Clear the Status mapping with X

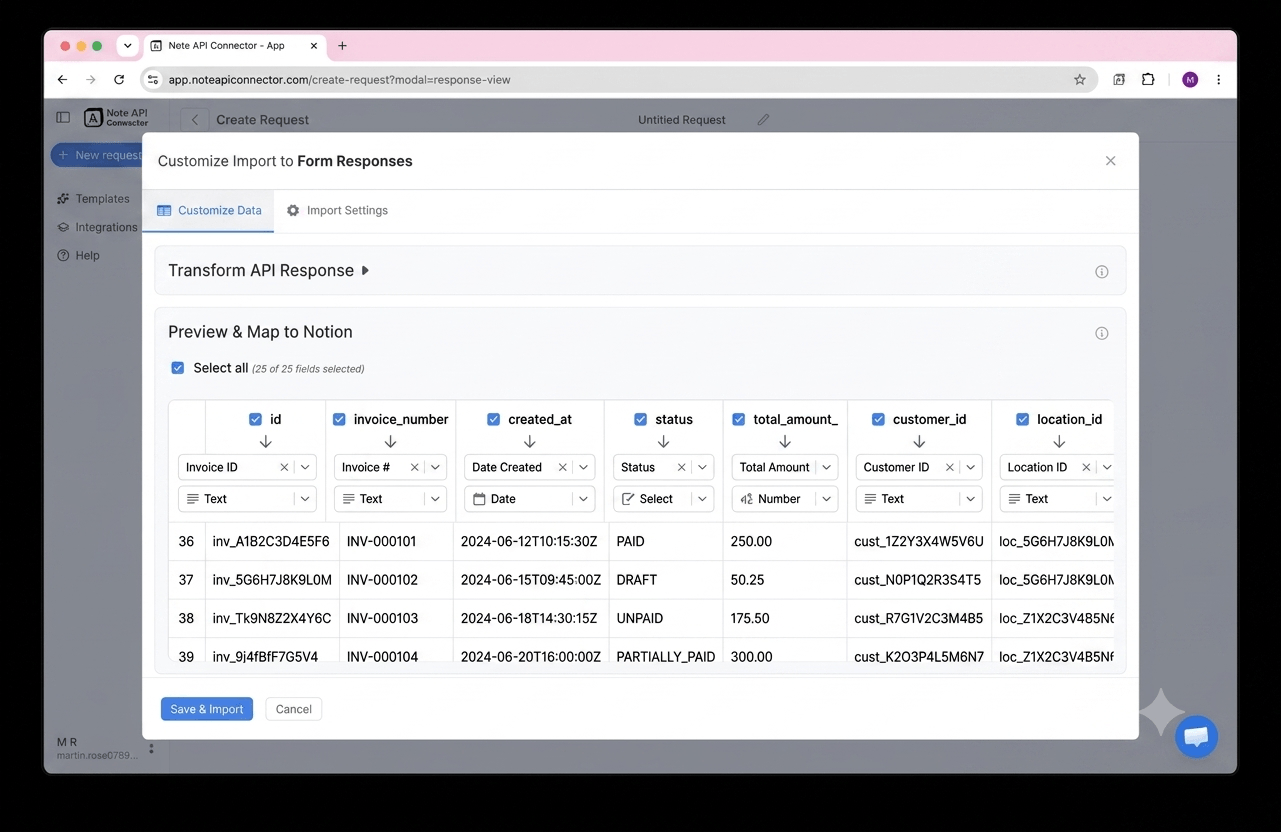click(x=681, y=467)
